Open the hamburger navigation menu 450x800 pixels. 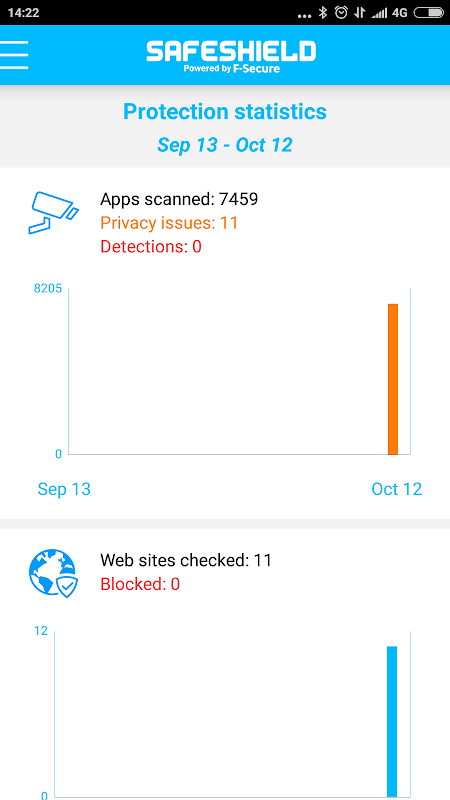[x=14, y=54]
